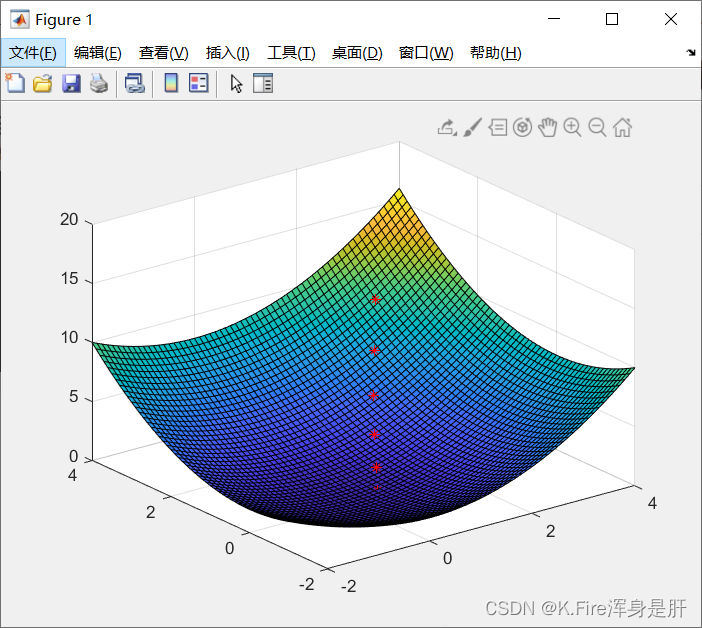
Task: Open the 窗口(W) menu
Action: click(x=426, y=53)
